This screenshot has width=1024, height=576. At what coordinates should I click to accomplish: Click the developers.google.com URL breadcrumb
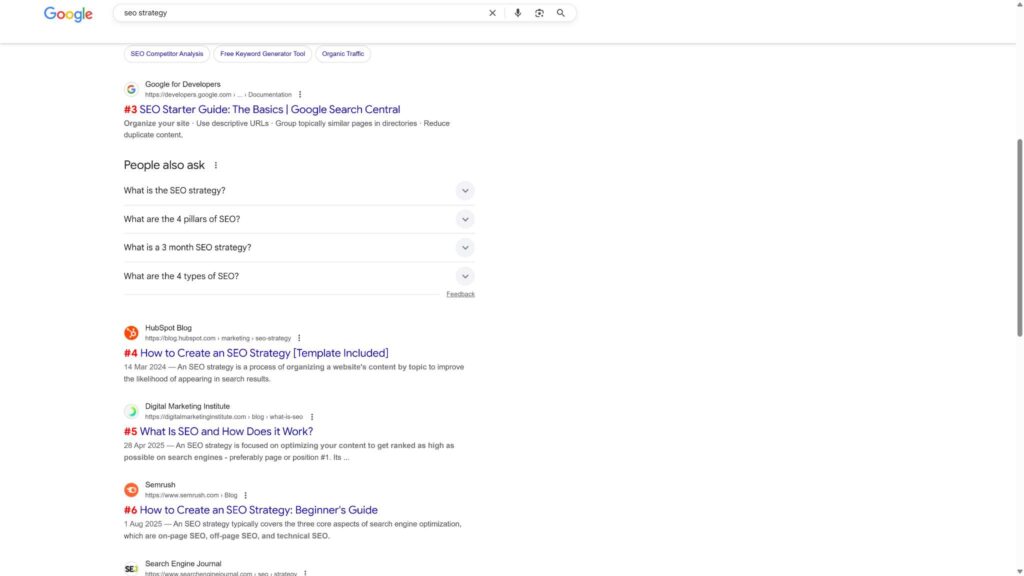218,95
